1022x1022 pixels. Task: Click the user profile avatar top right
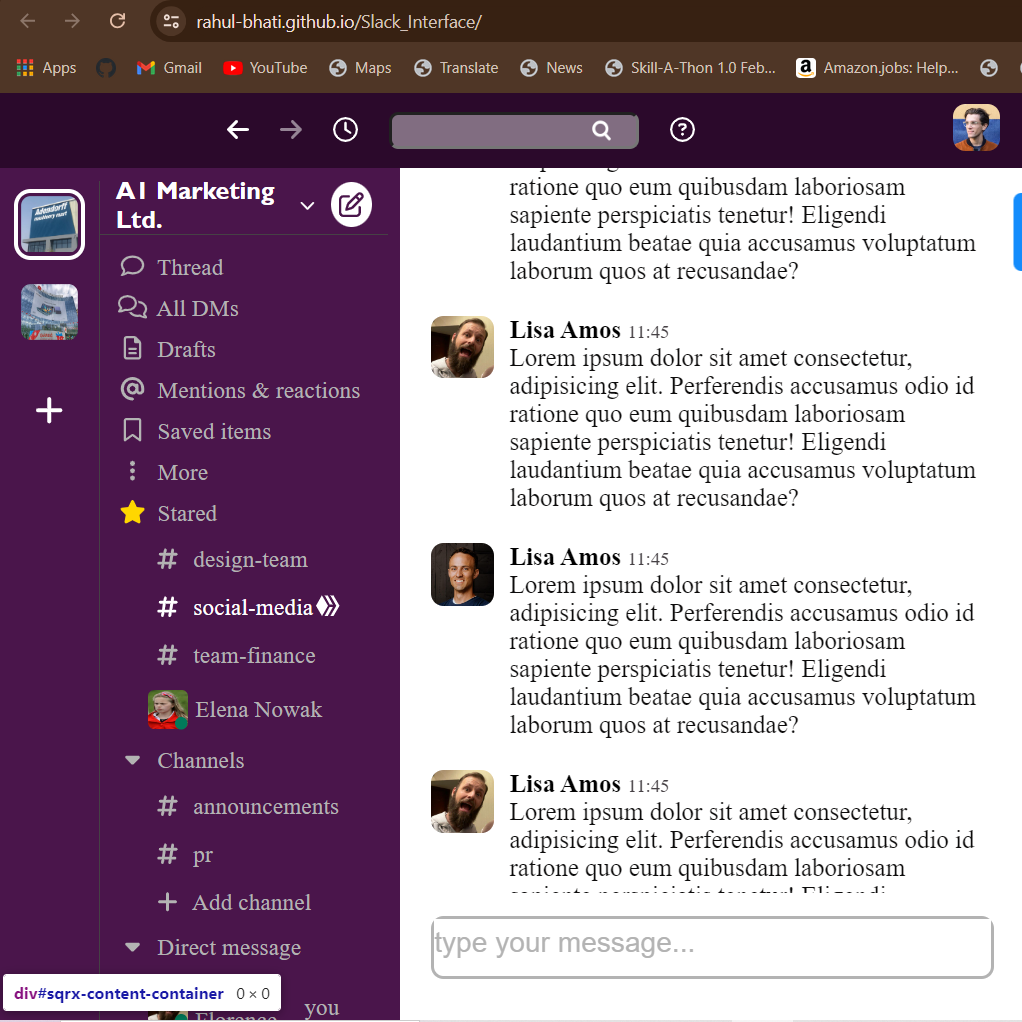coord(976,129)
